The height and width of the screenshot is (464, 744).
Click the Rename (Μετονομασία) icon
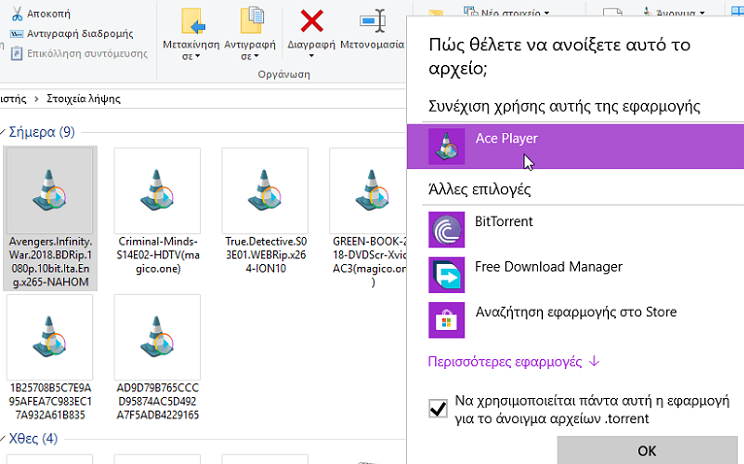click(372, 21)
